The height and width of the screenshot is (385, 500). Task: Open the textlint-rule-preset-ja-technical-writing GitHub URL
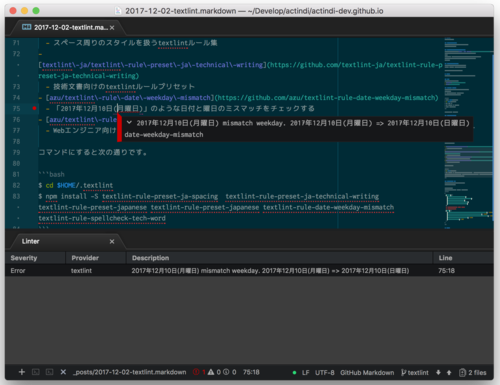tap(356, 65)
